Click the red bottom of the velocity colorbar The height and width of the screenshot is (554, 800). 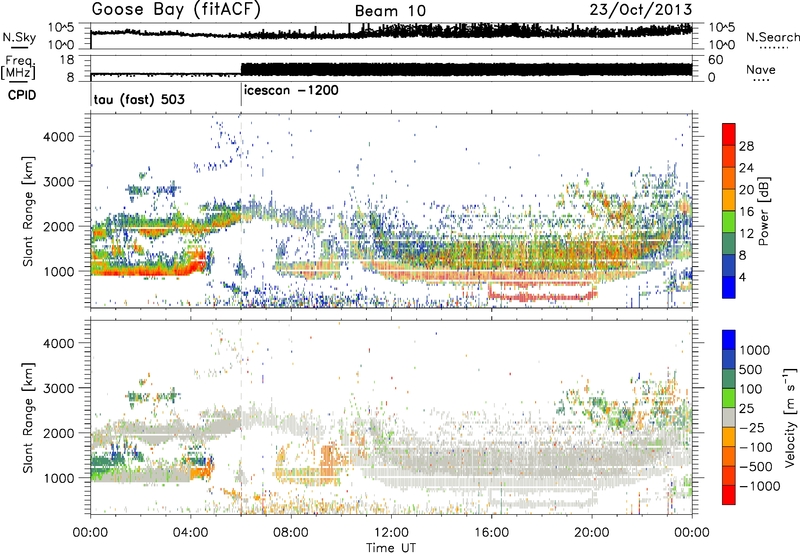pyautogui.click(x=729, y=495)
